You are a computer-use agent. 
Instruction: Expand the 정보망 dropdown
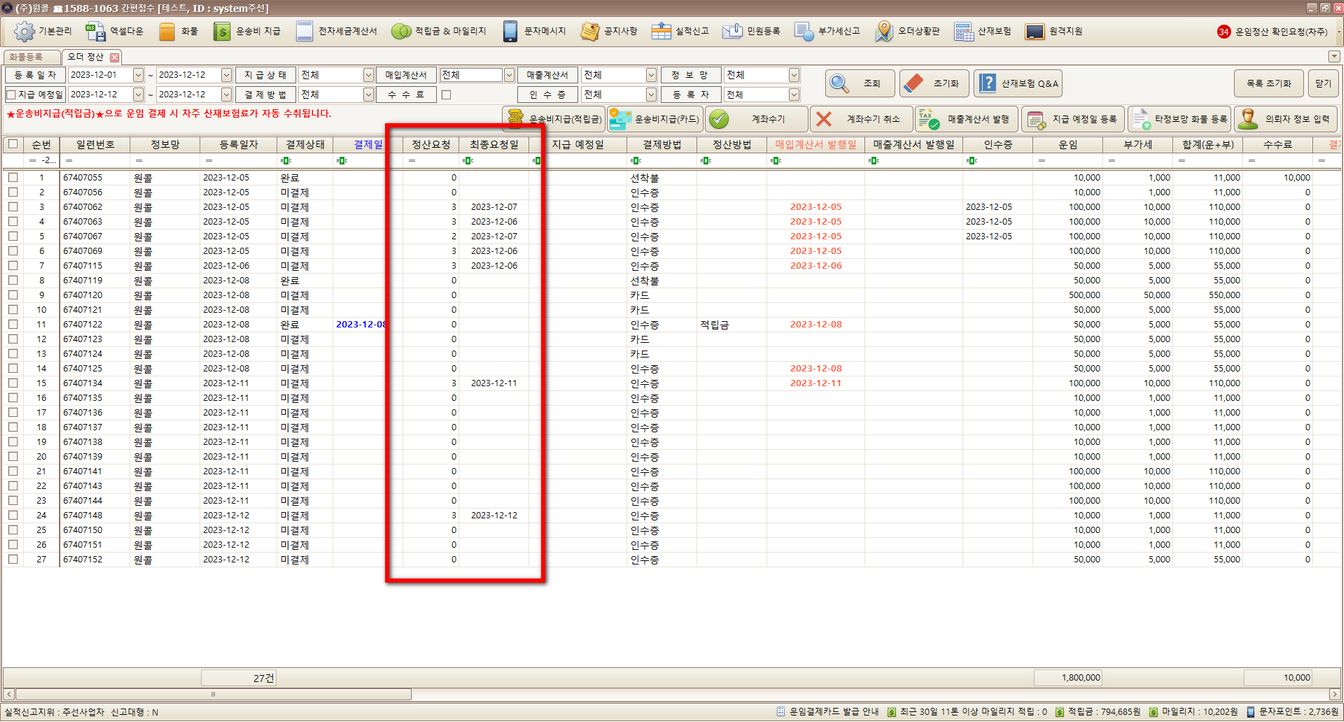tap(794, 75)
